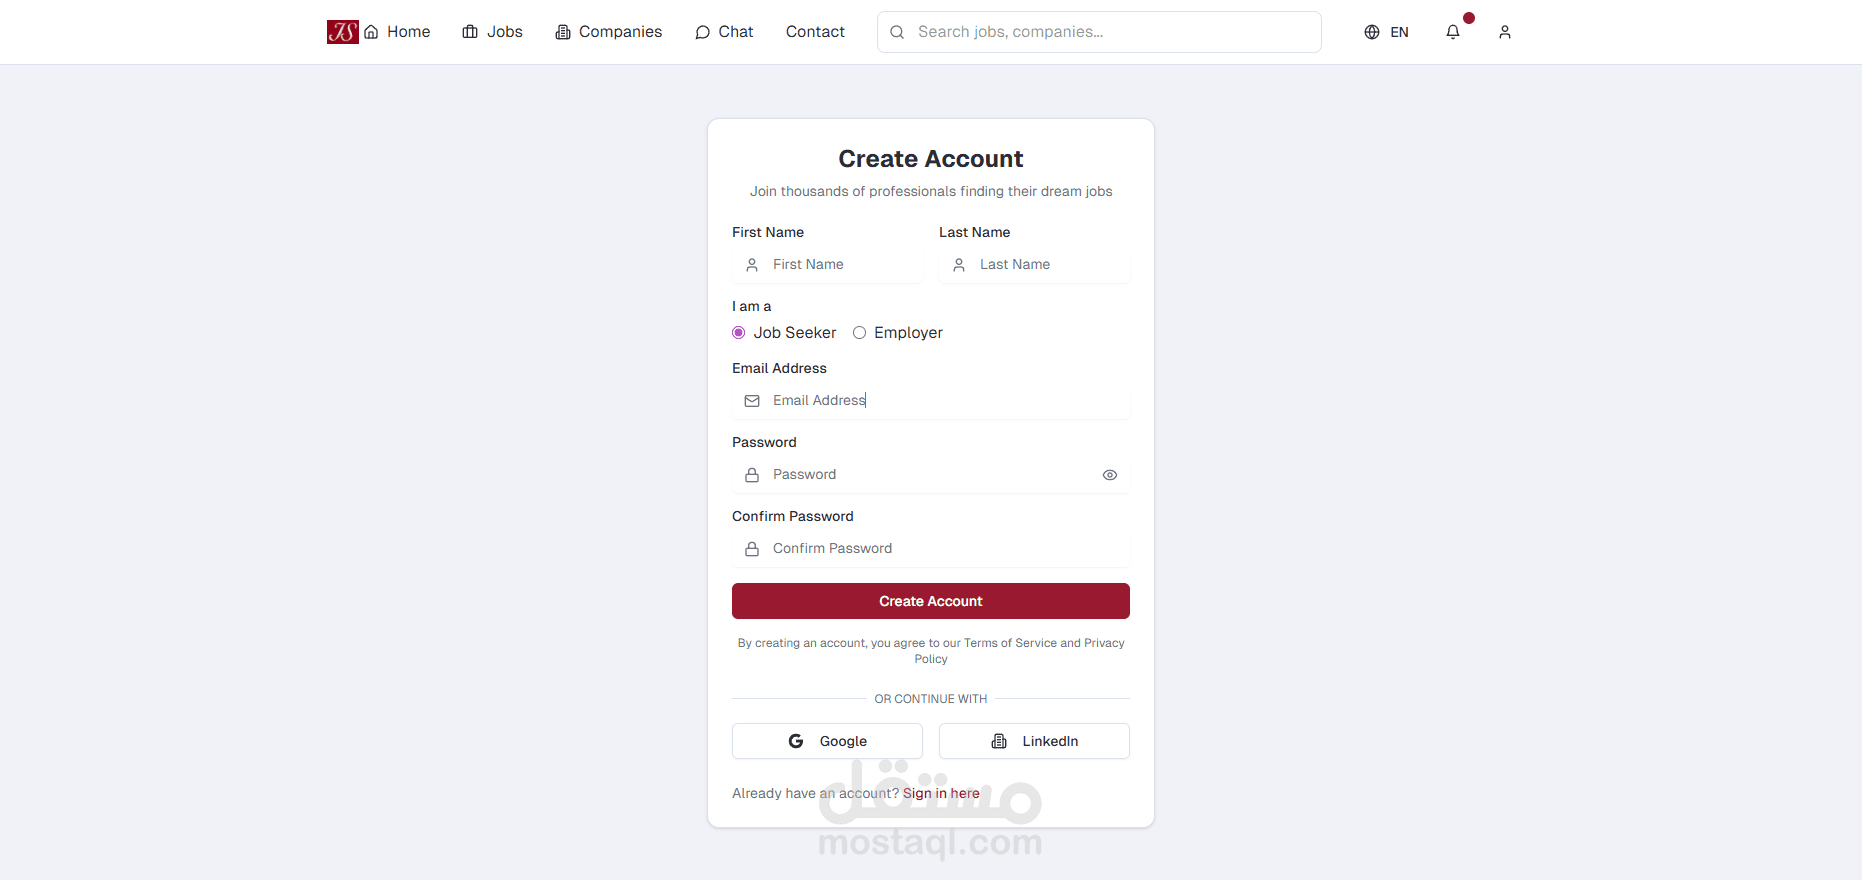
Task: Go to the Jobs menu
Action: [493, 32]
